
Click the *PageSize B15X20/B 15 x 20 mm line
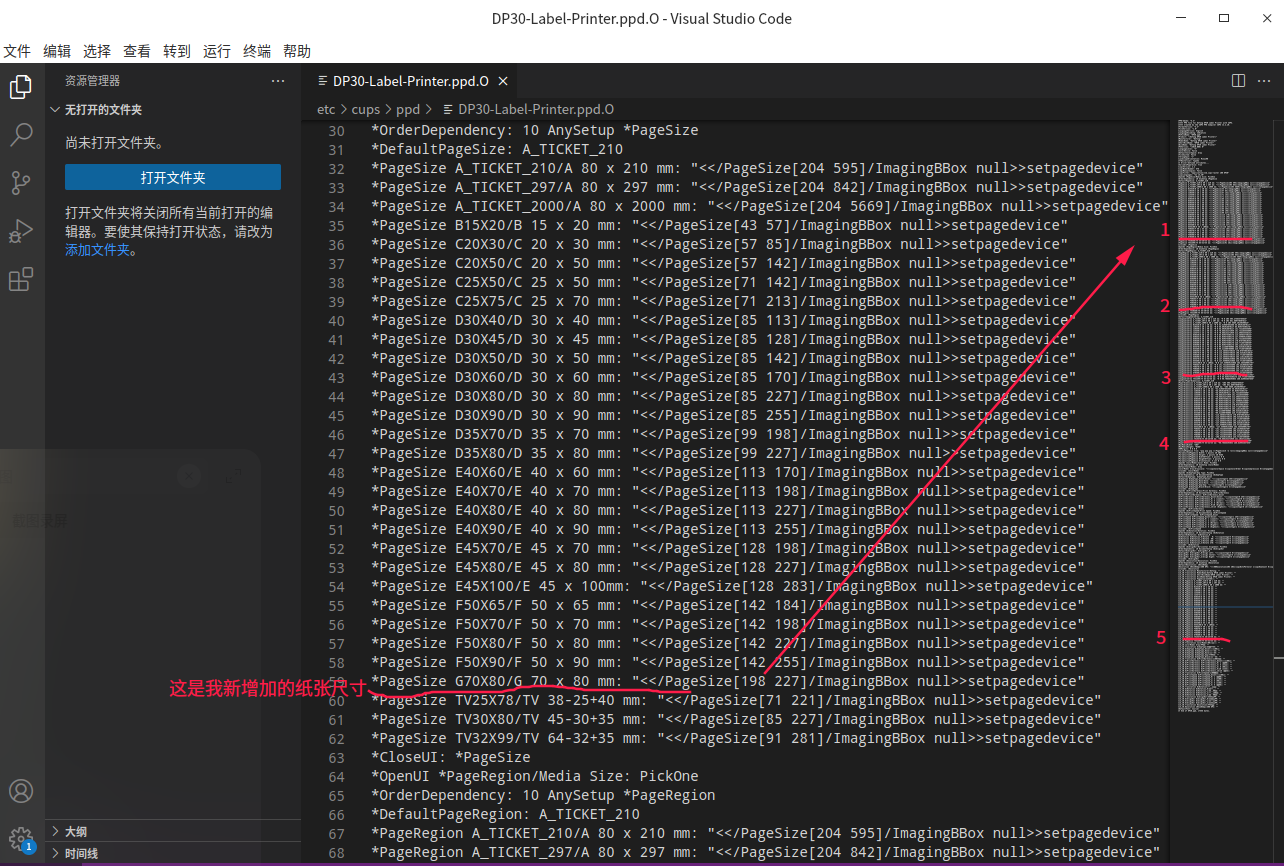point(719,225)
